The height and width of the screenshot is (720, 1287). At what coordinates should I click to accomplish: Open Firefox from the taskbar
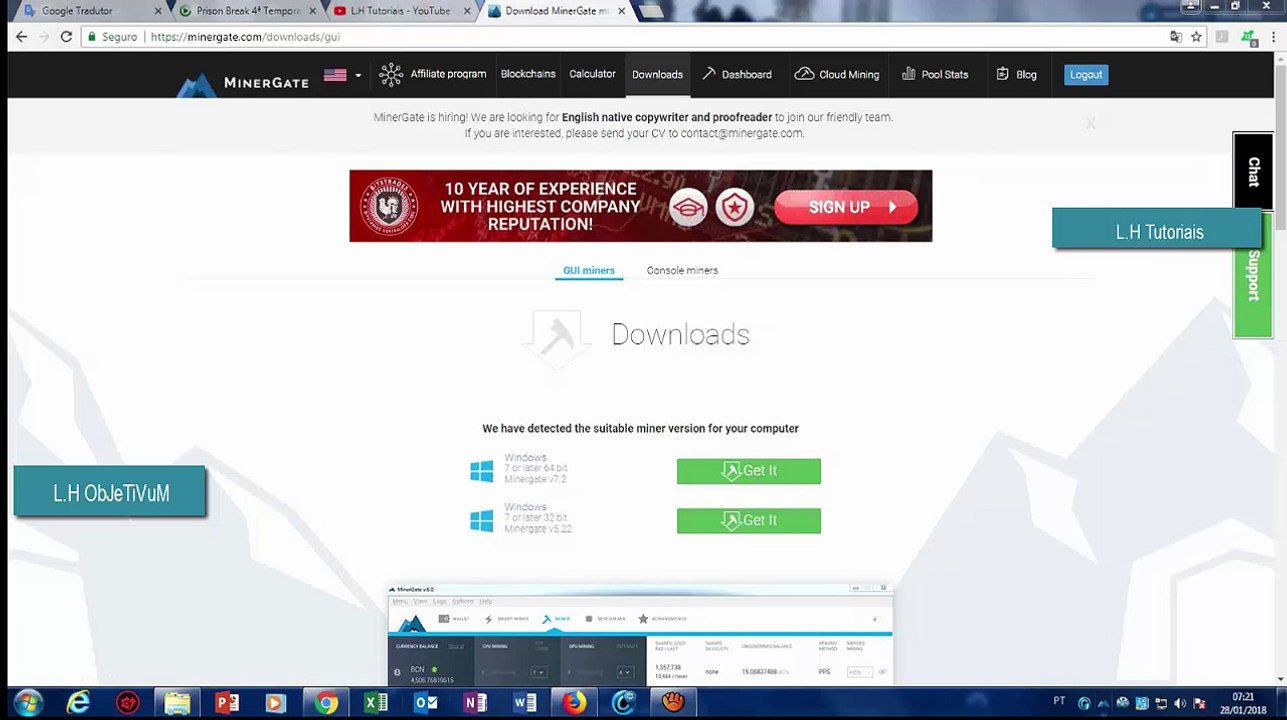click(574, 703)
